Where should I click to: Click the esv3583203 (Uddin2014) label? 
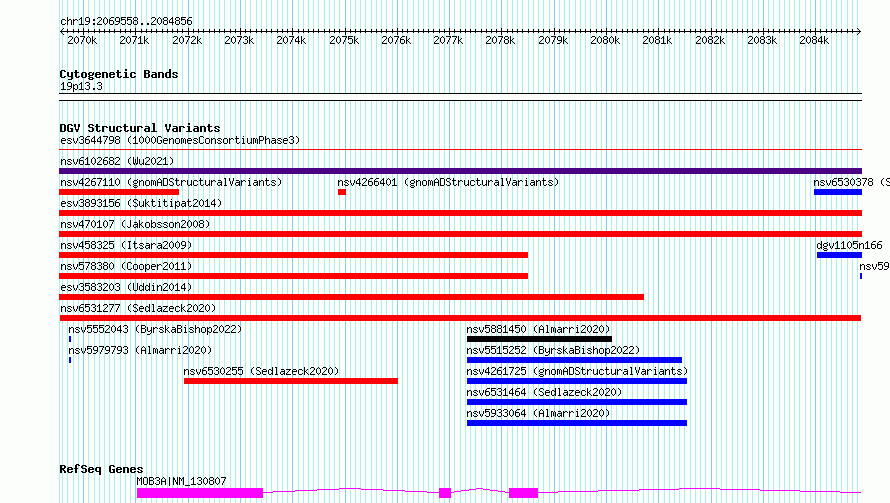(126, 287)
